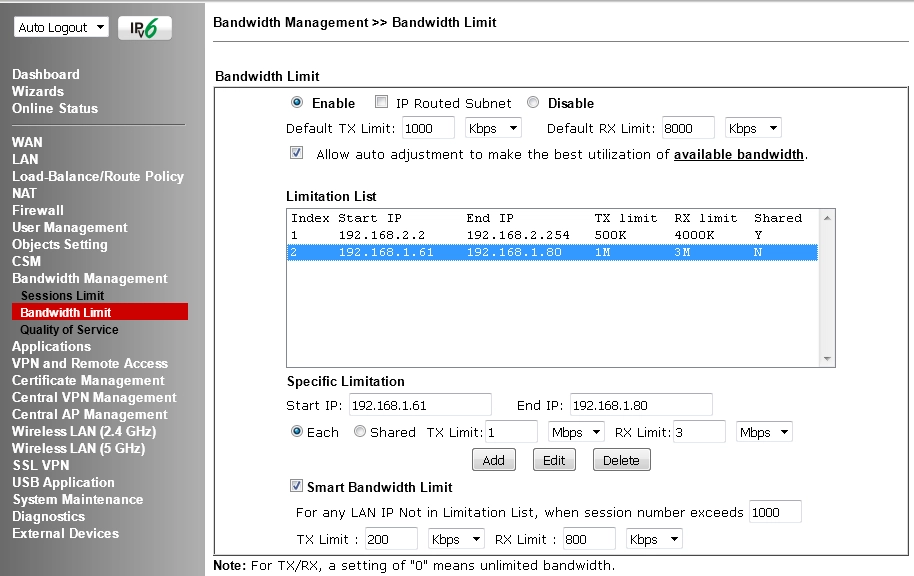Open Wizards in the sidebar

[x=38, y=92]
